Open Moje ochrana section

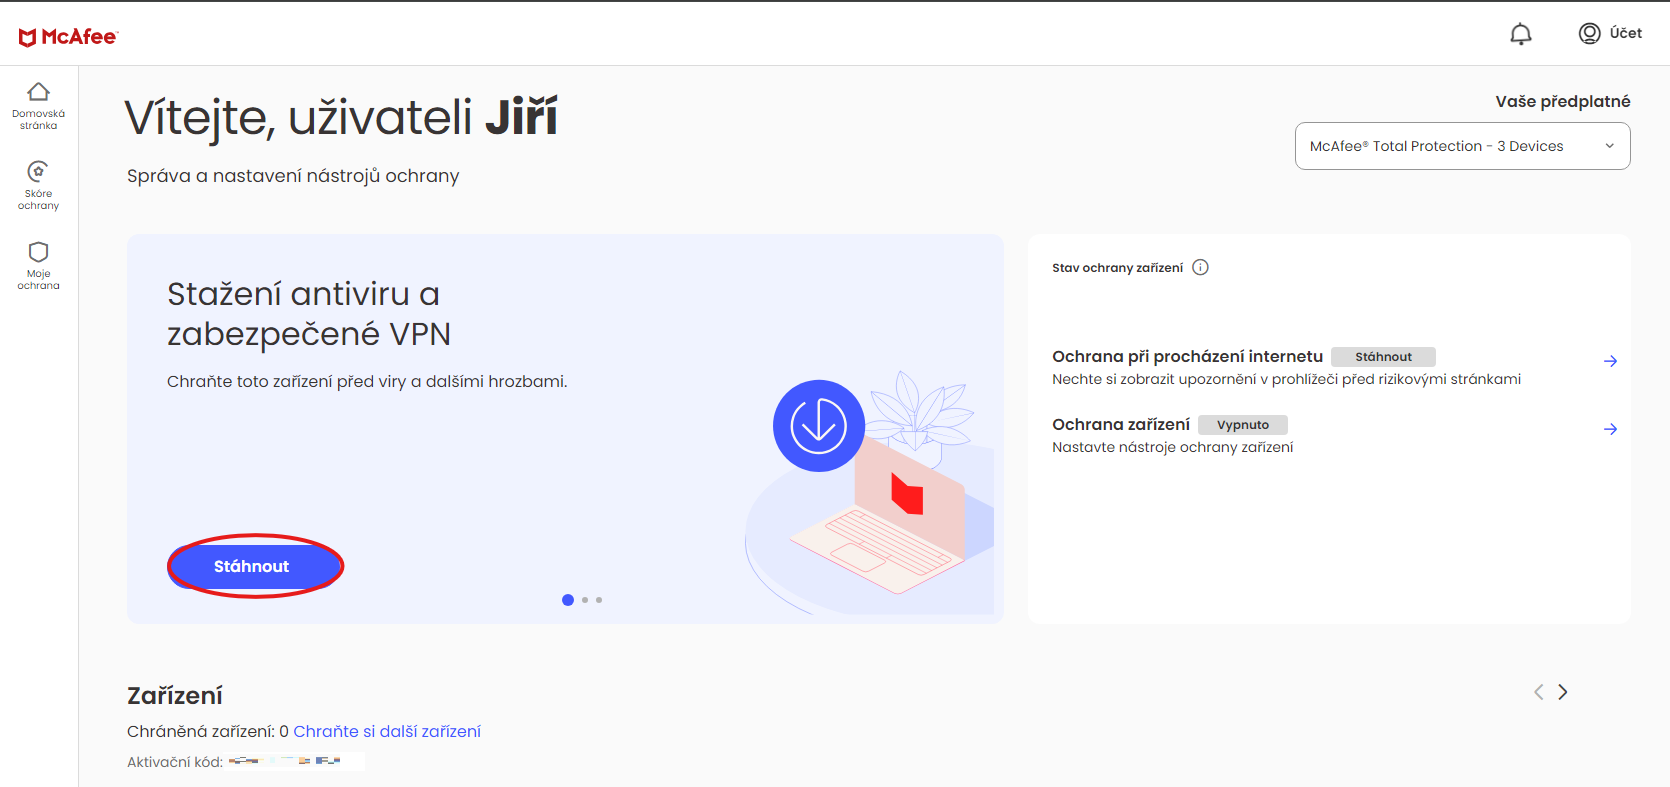point(38,266)
